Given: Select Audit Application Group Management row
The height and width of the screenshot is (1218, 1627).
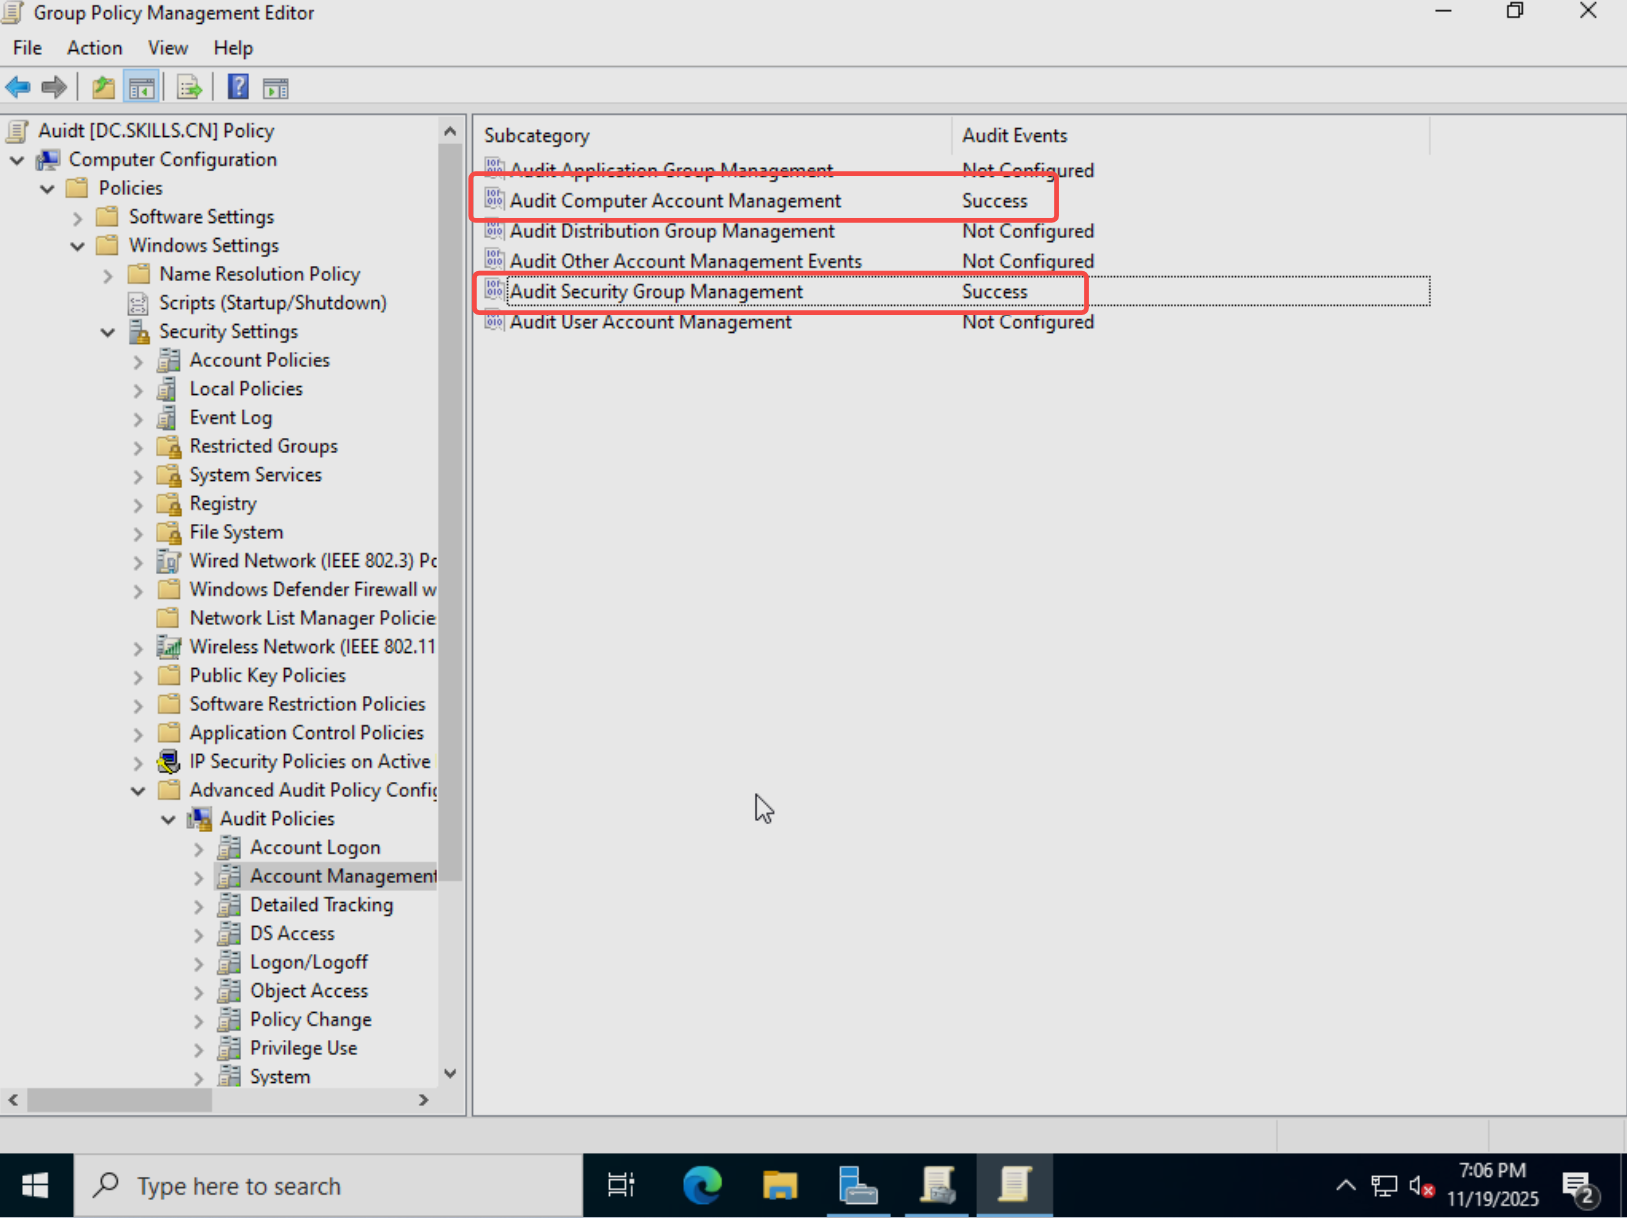Looking at the screenshot, I should pyautogui.click(x=957, y=170).
